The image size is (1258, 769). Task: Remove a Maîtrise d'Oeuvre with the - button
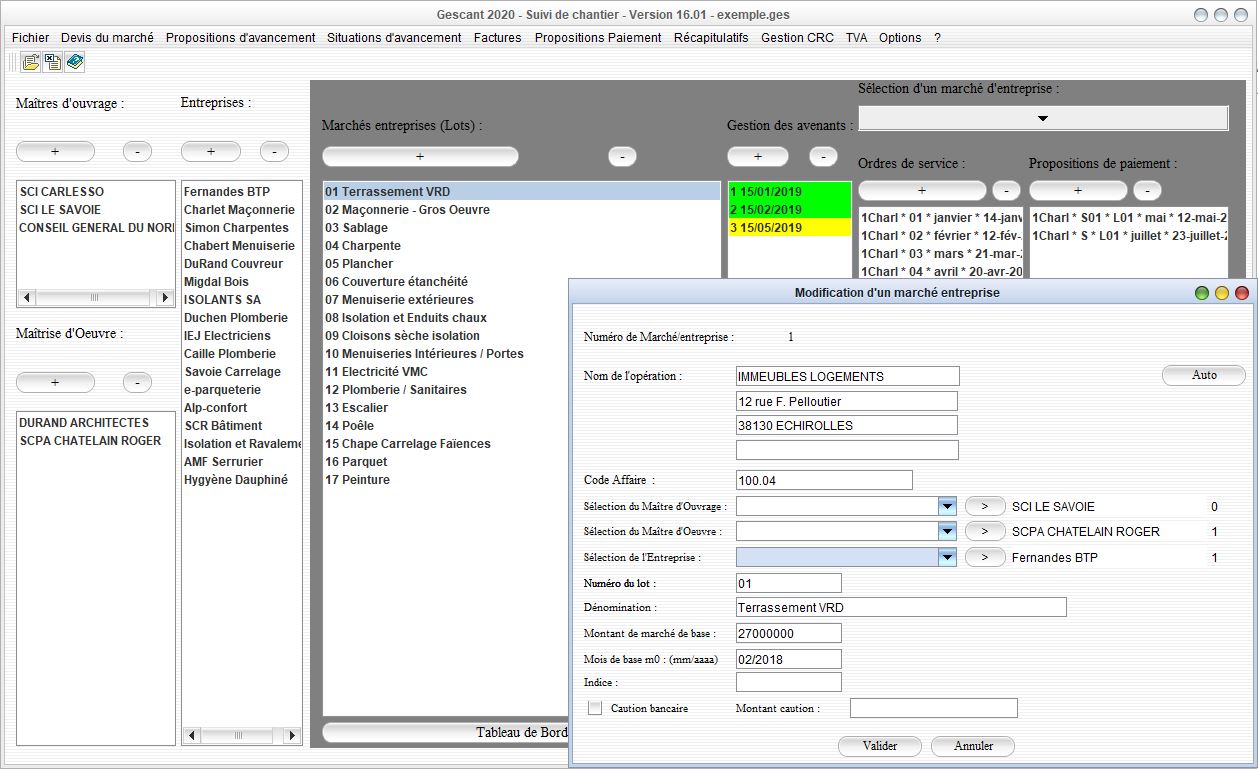coord(137,382)
